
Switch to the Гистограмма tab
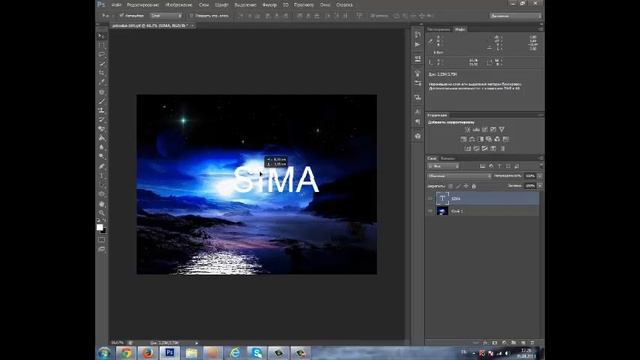point(439,29)
